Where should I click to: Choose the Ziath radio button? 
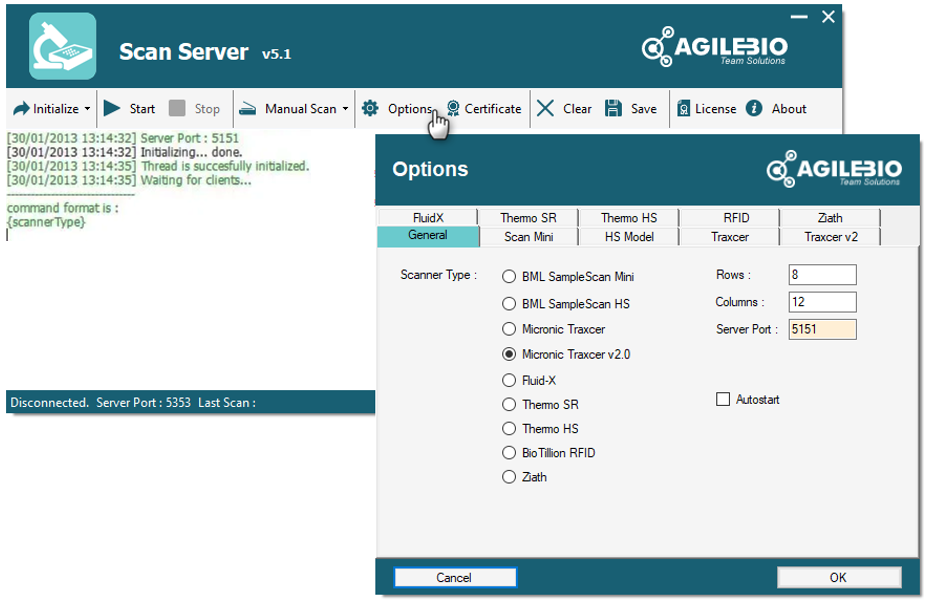click(508, 477)
